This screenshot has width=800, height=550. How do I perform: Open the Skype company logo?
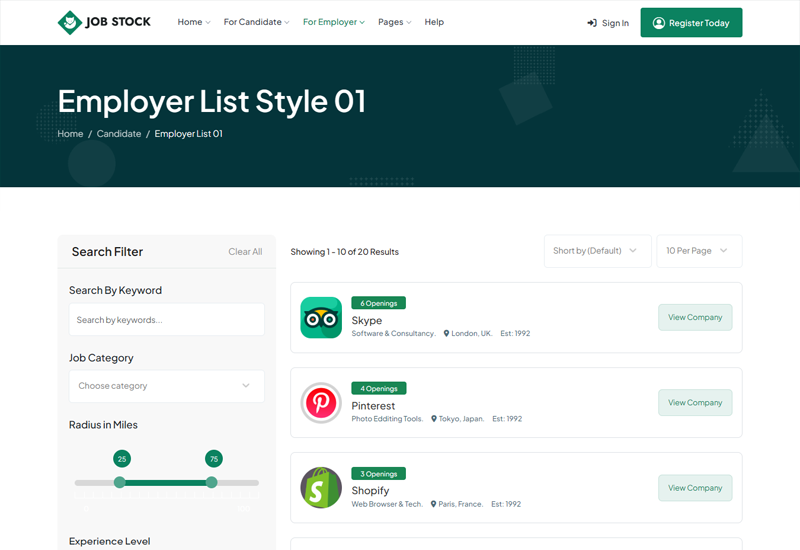[321, 317]
